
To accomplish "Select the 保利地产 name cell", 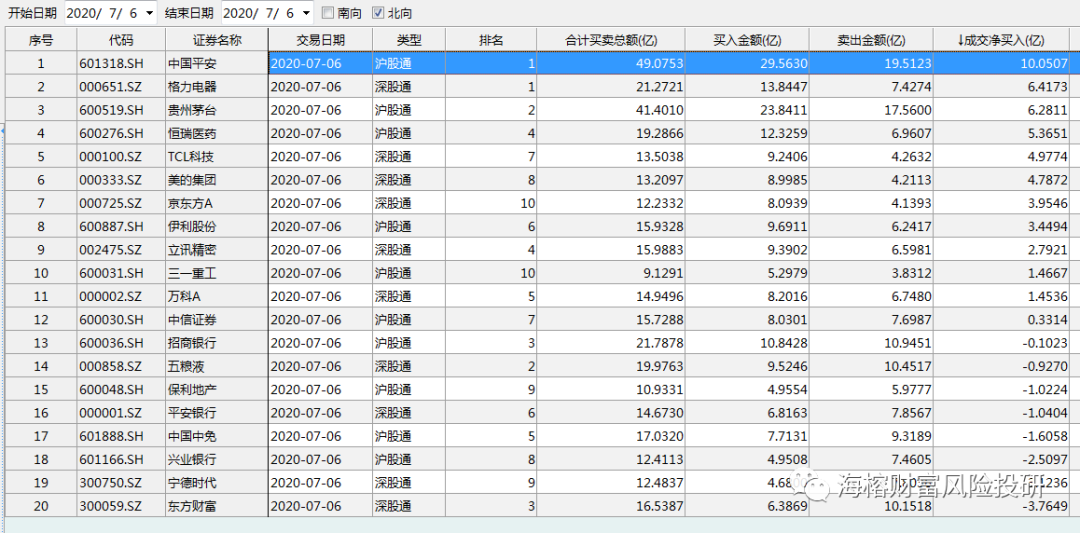I will pyautogui.click(x=217, y=390).
